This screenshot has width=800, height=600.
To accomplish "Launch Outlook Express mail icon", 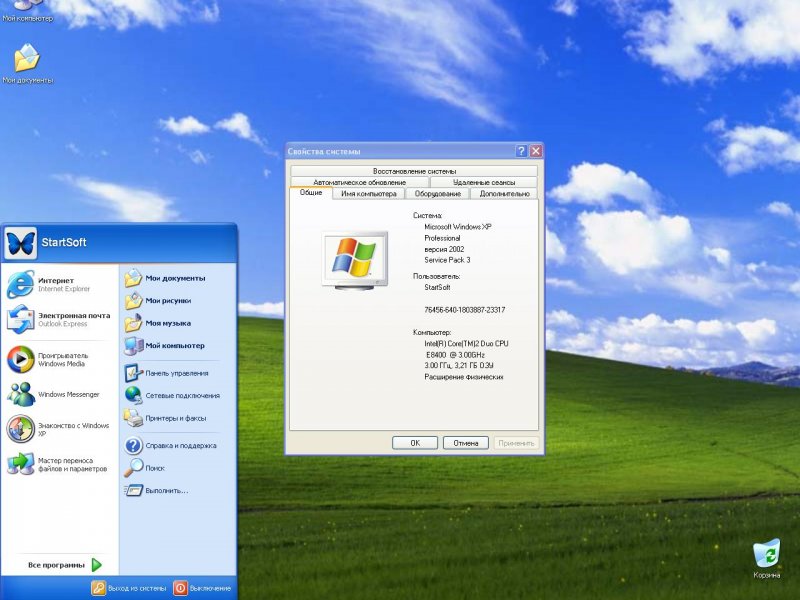I will point(20,319).
